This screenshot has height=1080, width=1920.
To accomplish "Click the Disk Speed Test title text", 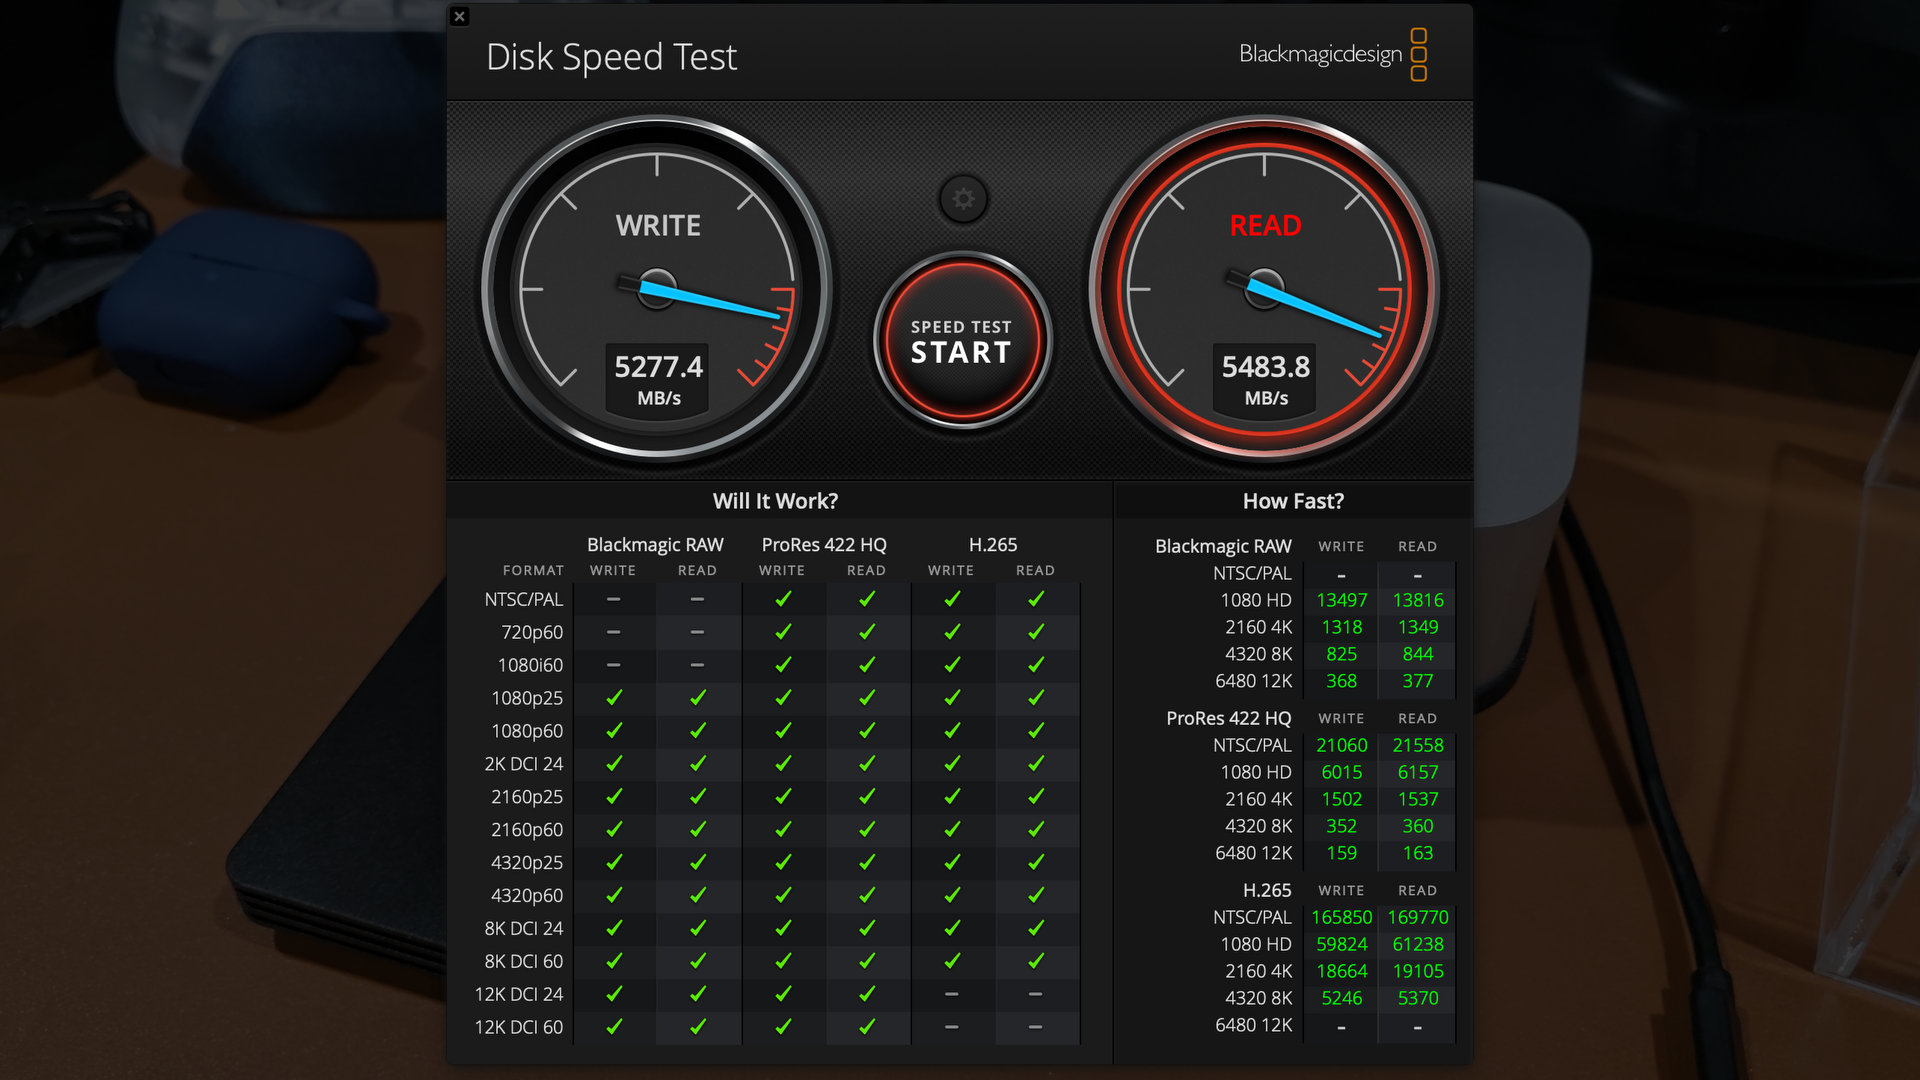I will 611,57.
